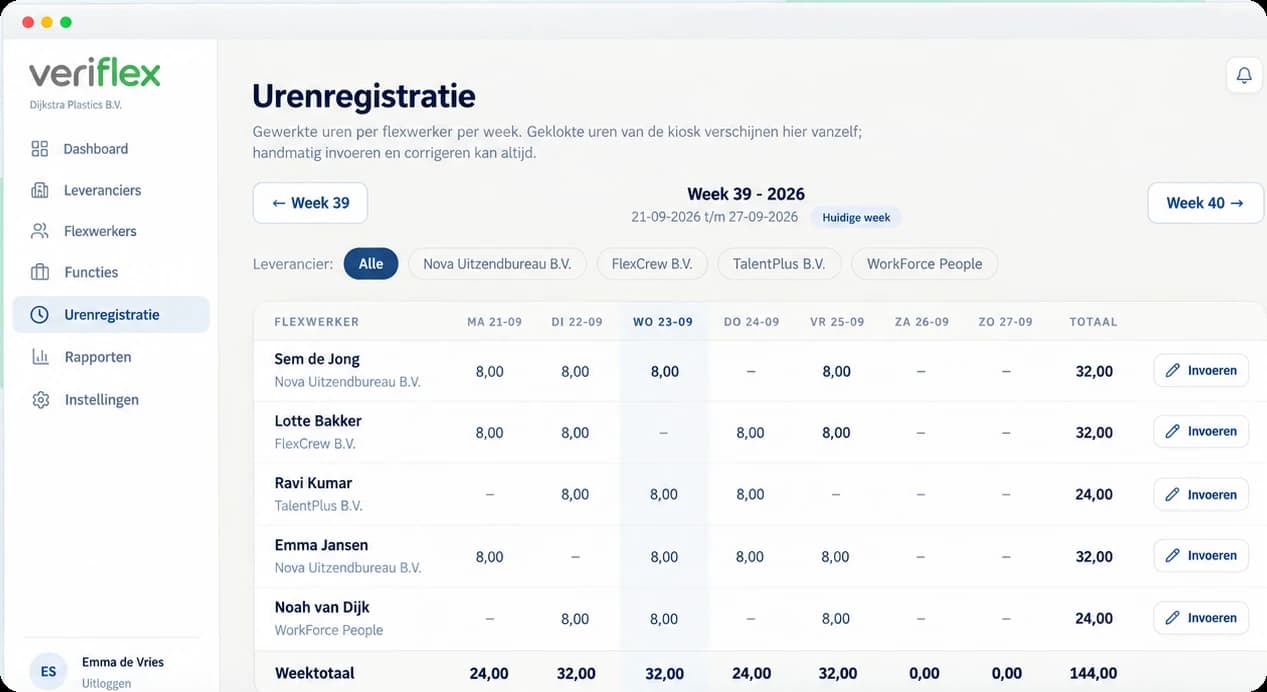Click the Functies briefcase icon
1267x692 pixels.
40,272
